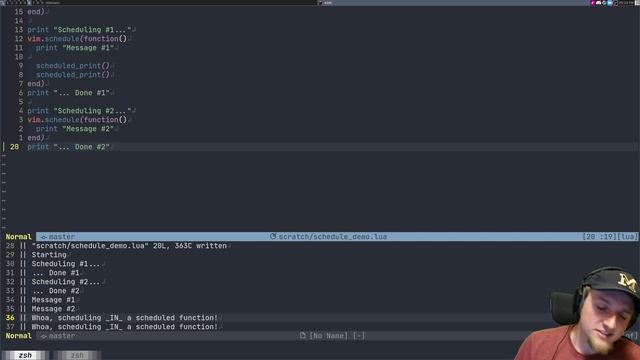Click the upper Normal mode indicator
This screenshot has height=360, width=640.
[x=18, y=237]
